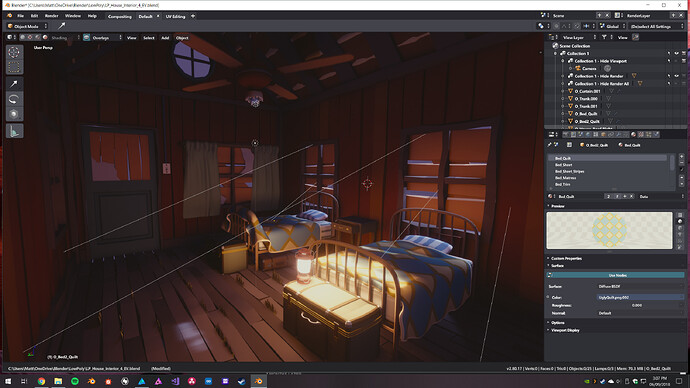Pin the properties context with pin icon
The image size is (690, 388).
coord(550,145)
